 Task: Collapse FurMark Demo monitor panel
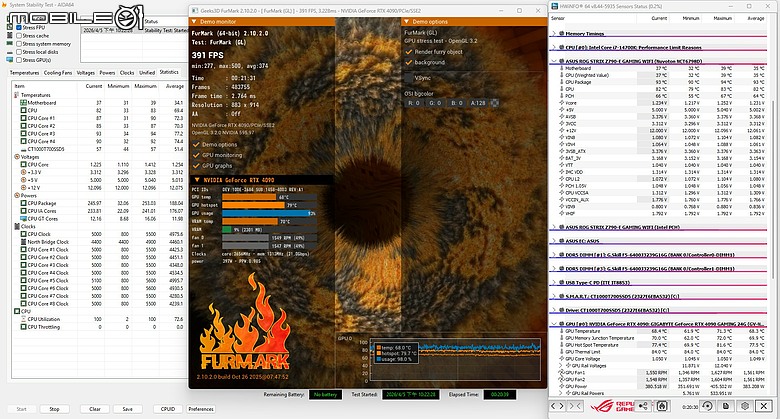pos(194,22)
